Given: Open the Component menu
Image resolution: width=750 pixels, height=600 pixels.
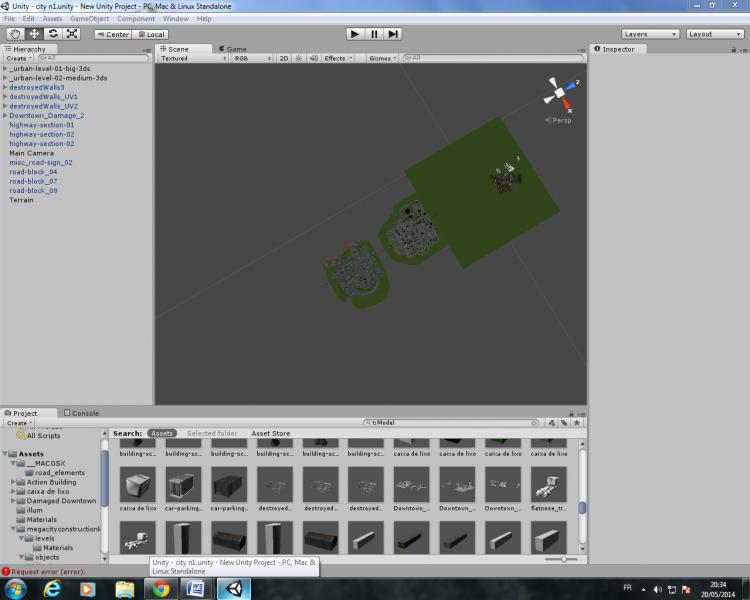Looking at the screenshot, I should [x=136, y=19].
